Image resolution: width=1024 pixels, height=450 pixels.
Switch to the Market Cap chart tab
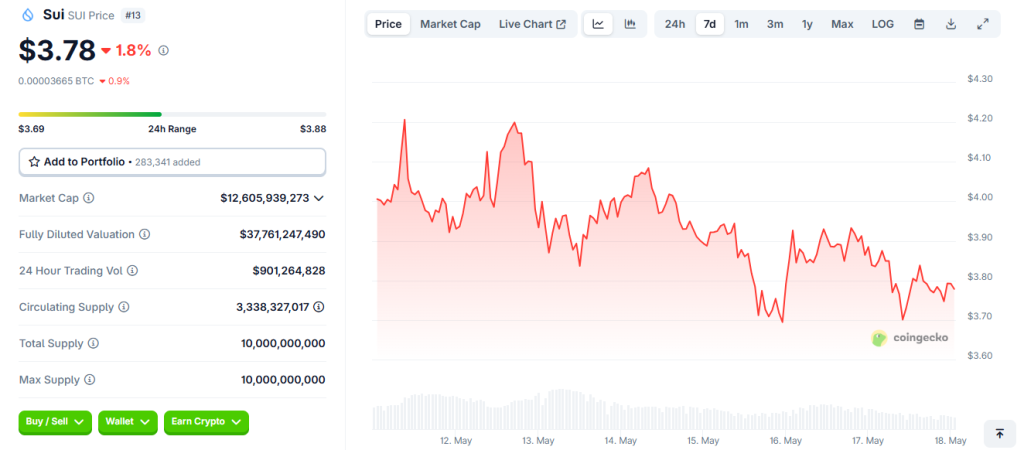(451, 24)
